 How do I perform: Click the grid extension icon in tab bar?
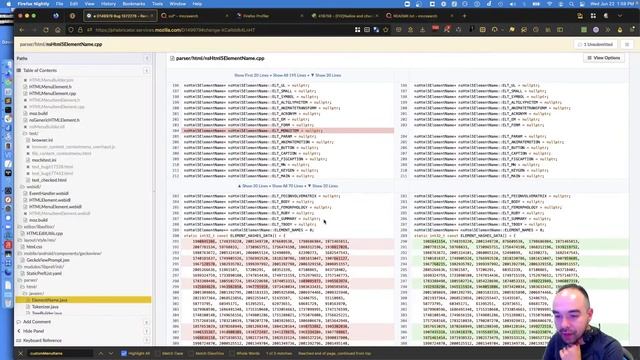tap(593, 16)
